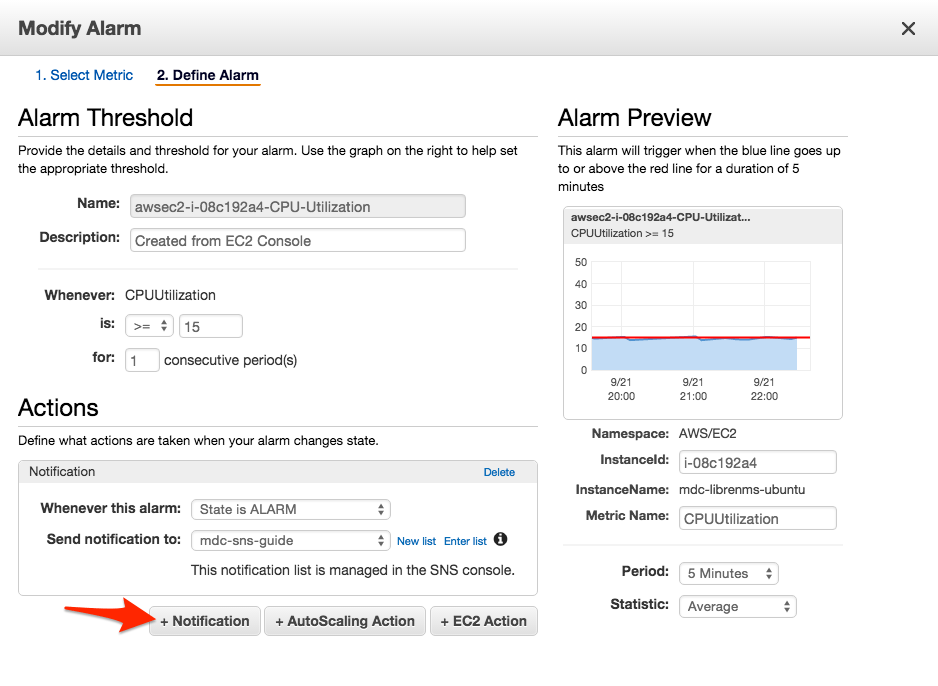Click the consecutive periods input

pyautogui.click(x=142, y=360)
